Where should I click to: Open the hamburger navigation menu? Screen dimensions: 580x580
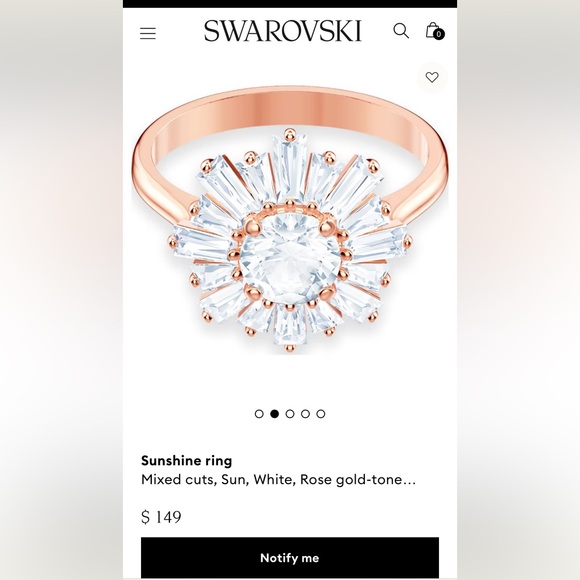click(148, 33)
